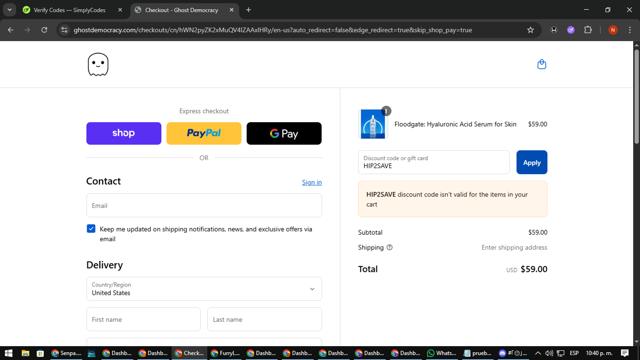Switch to the Verify Codes SimplyCodes tab
This screenshot has width=640, height=360.
[x=69, y=10]
